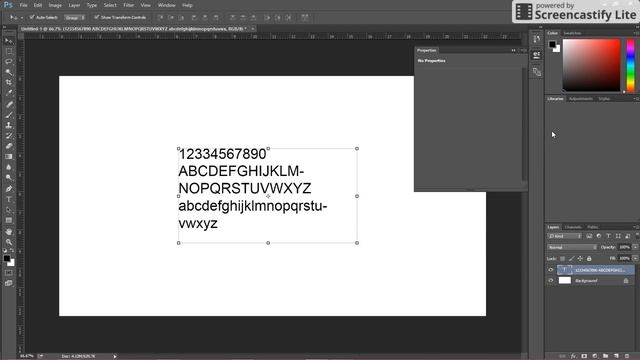
Task: Select the Path Selection tool
Action: pos(9,210)
